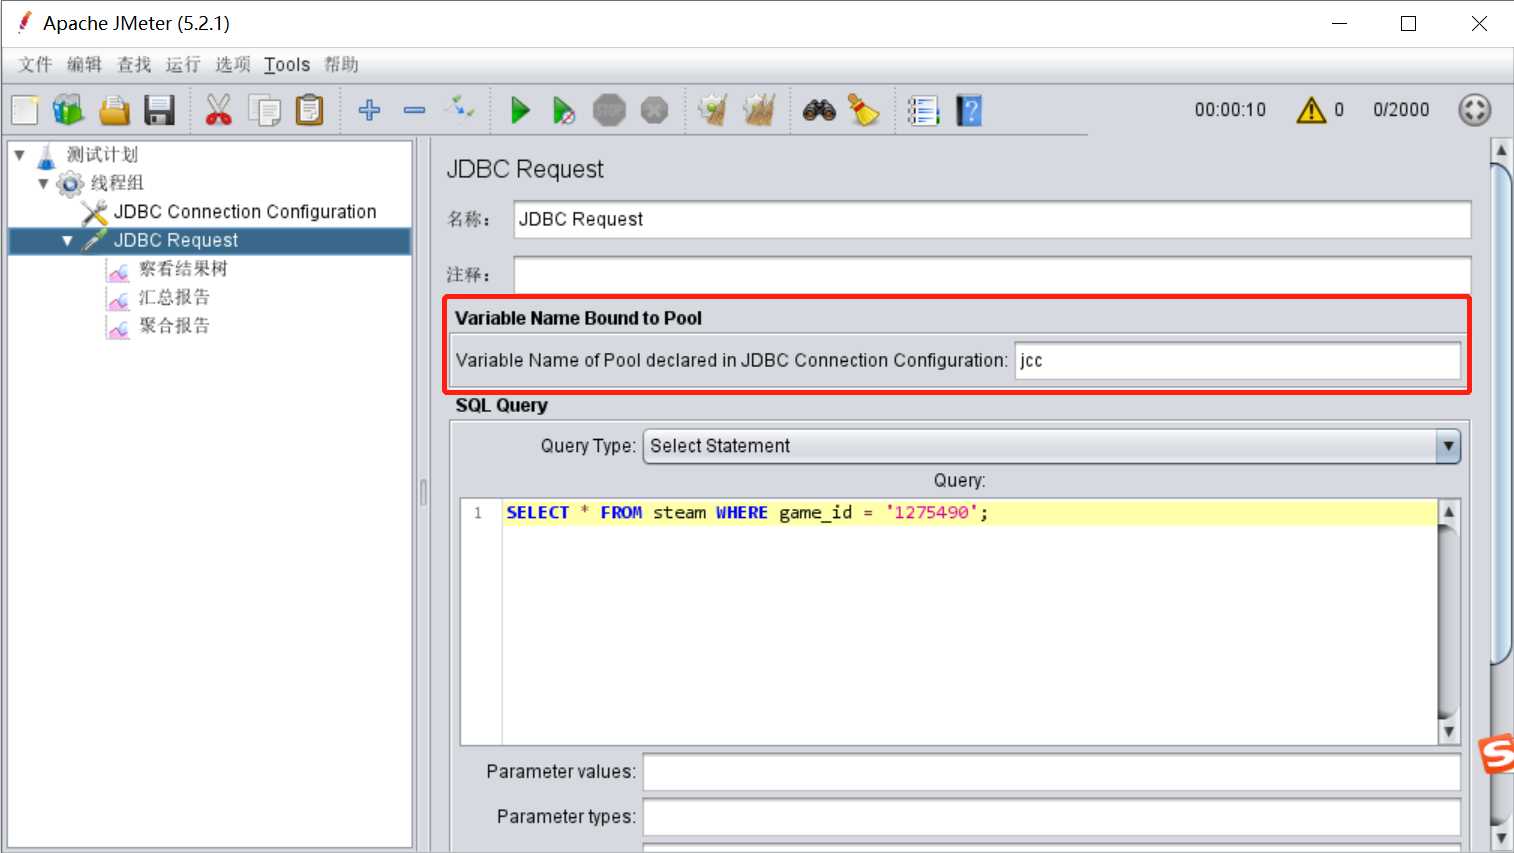This screenshot has width=1514, height=853.
Task: Click the 0/2000 thread count display
Action: point(1401,110)
